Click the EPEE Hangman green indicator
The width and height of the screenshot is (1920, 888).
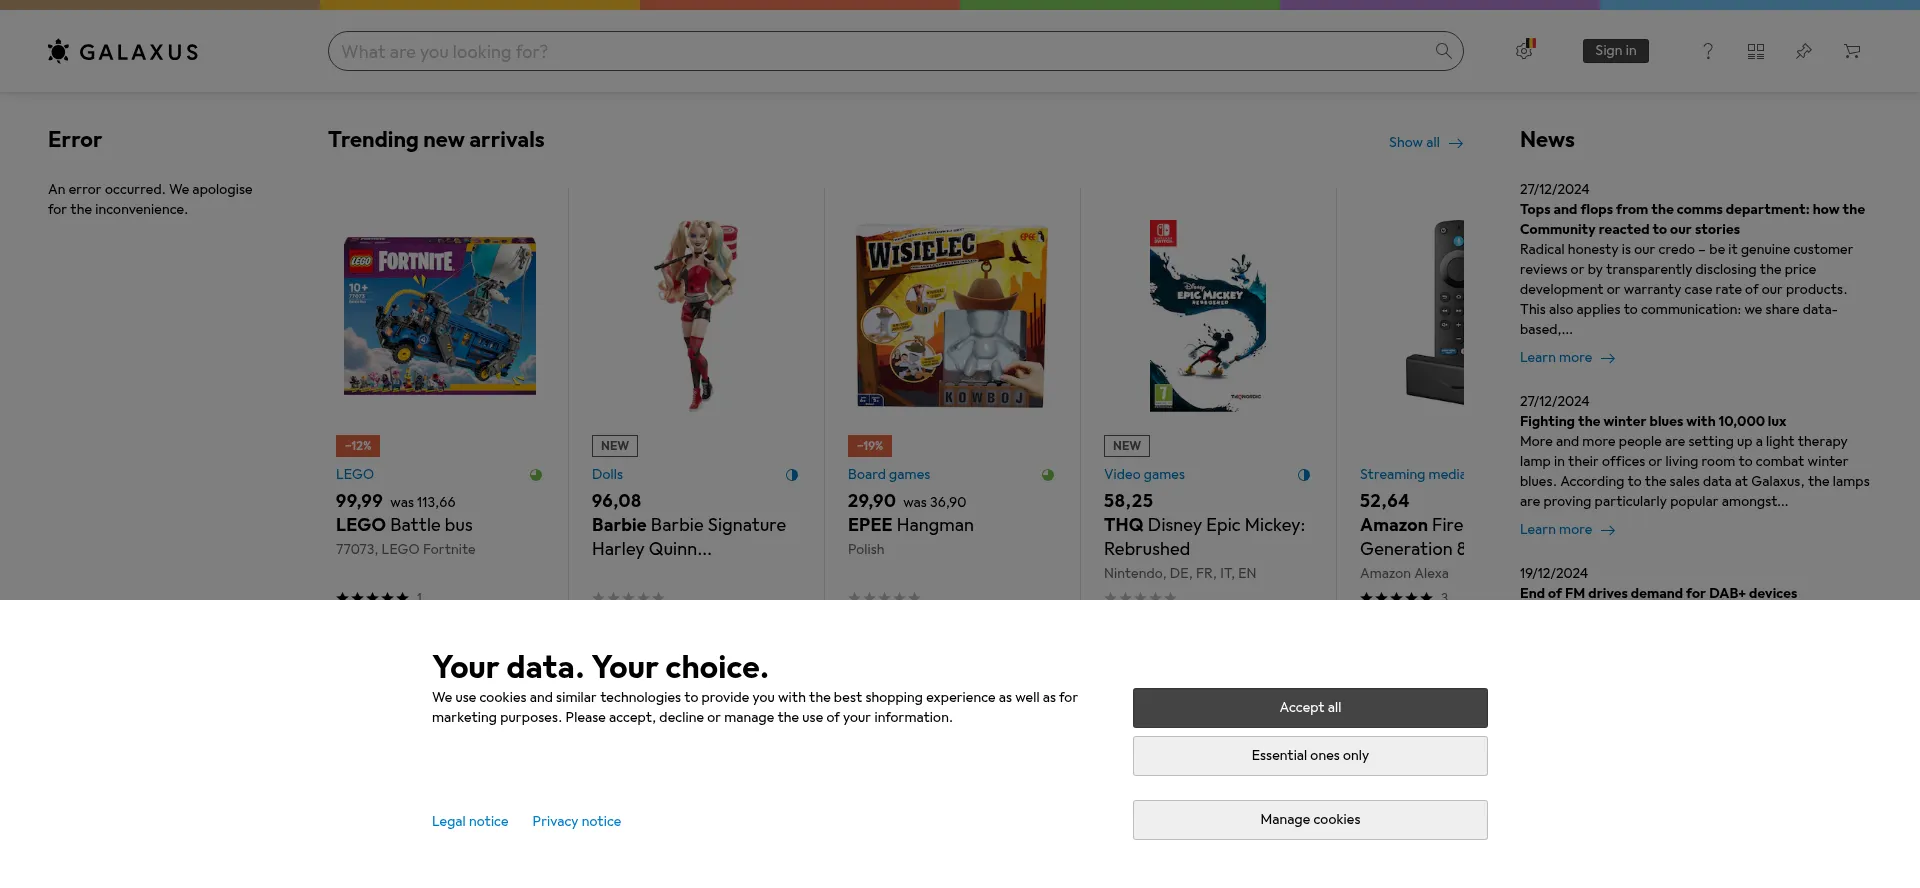[1048, 475]
